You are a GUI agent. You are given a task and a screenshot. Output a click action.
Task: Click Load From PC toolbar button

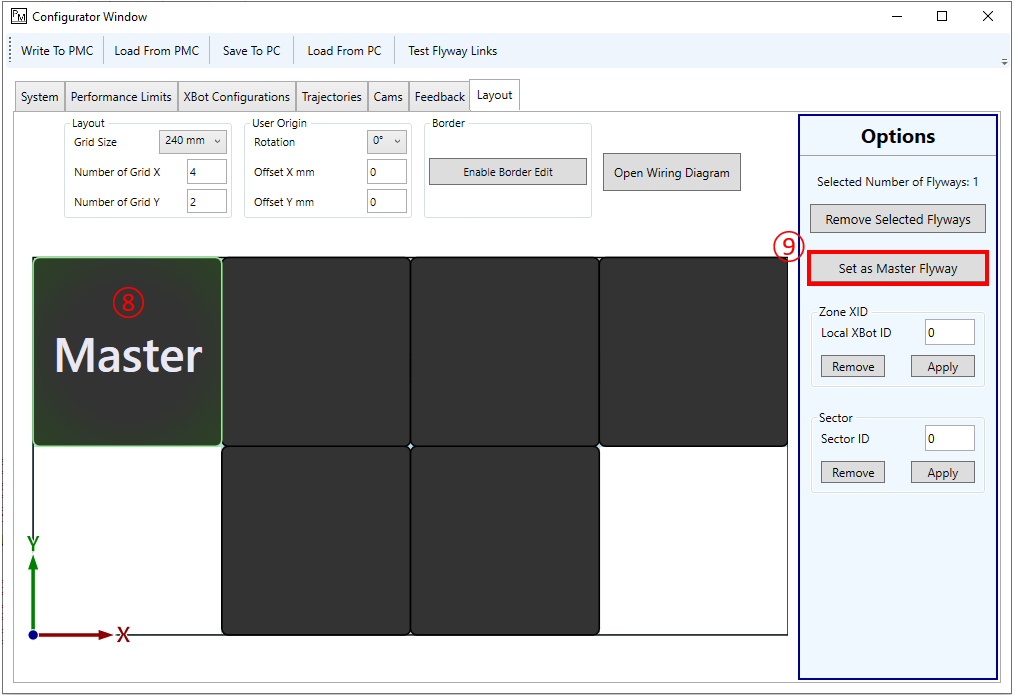click(344, 51)
